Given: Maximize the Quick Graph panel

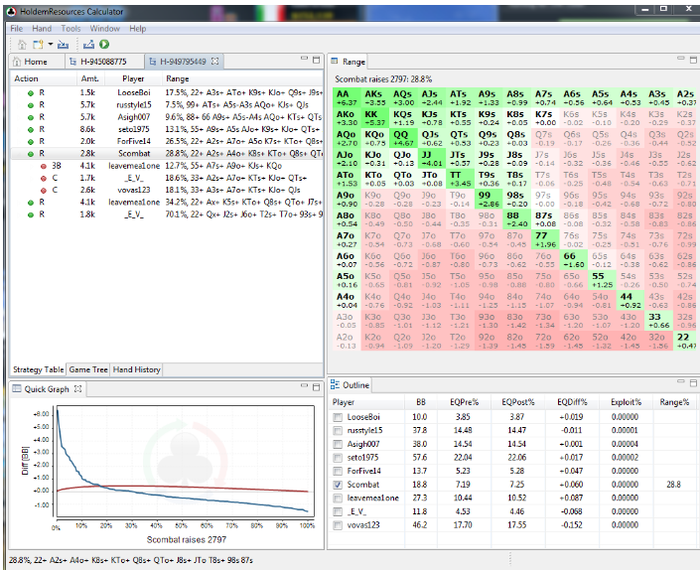Looking at the screenshot, I should coord(317,387).
